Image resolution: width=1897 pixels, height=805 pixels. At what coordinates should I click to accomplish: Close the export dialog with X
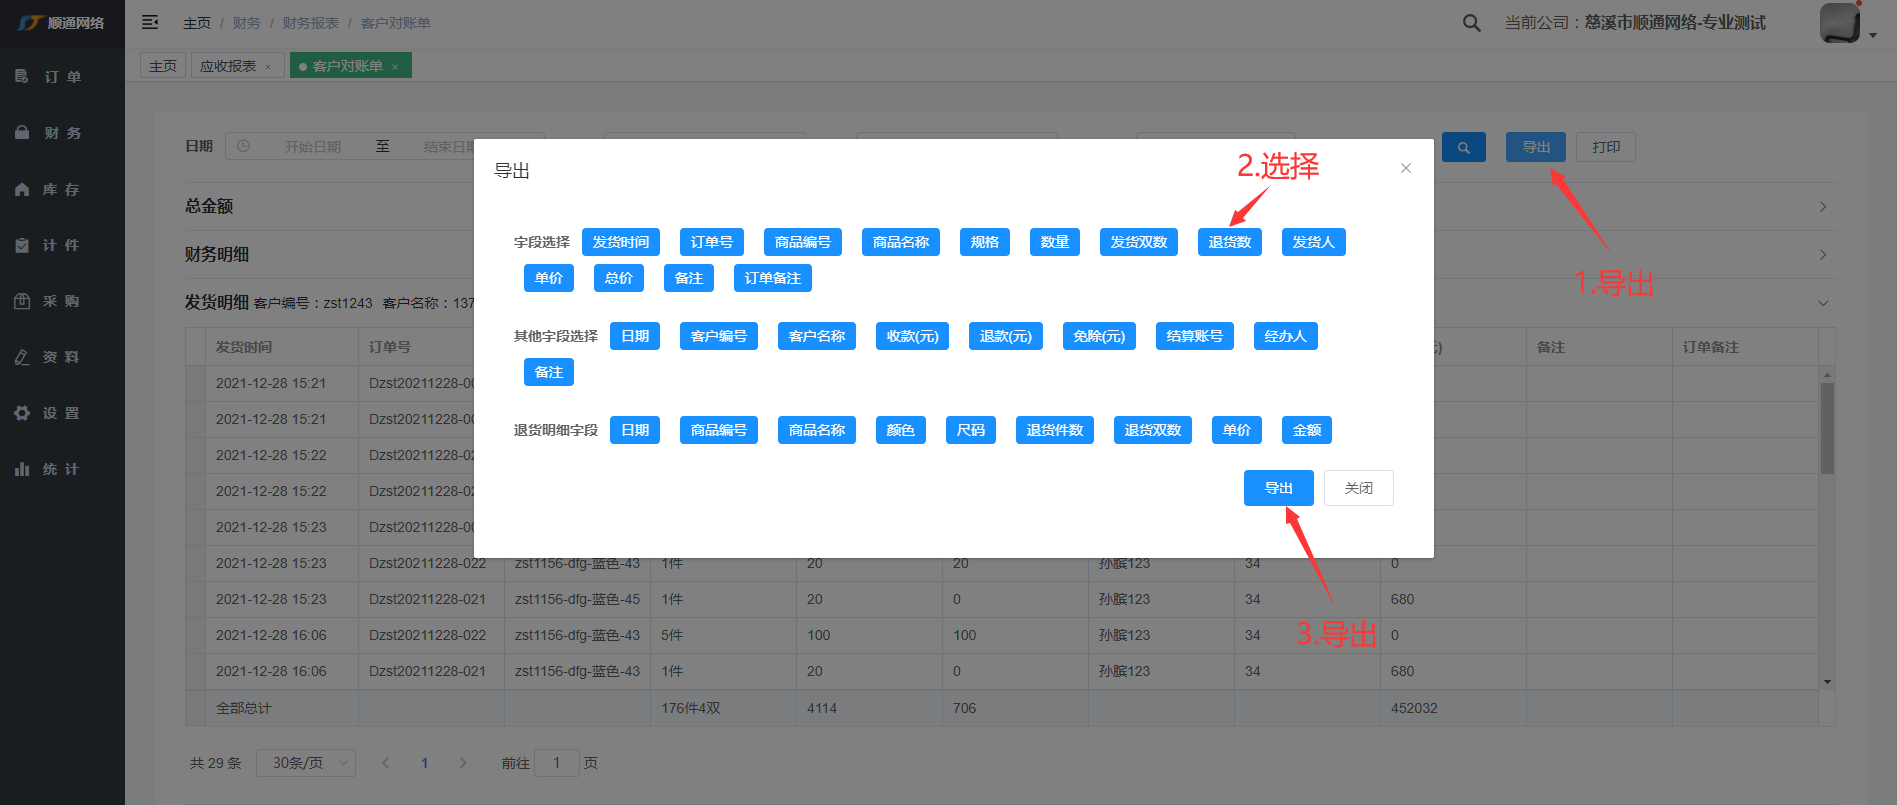(x=1405, y=168)
